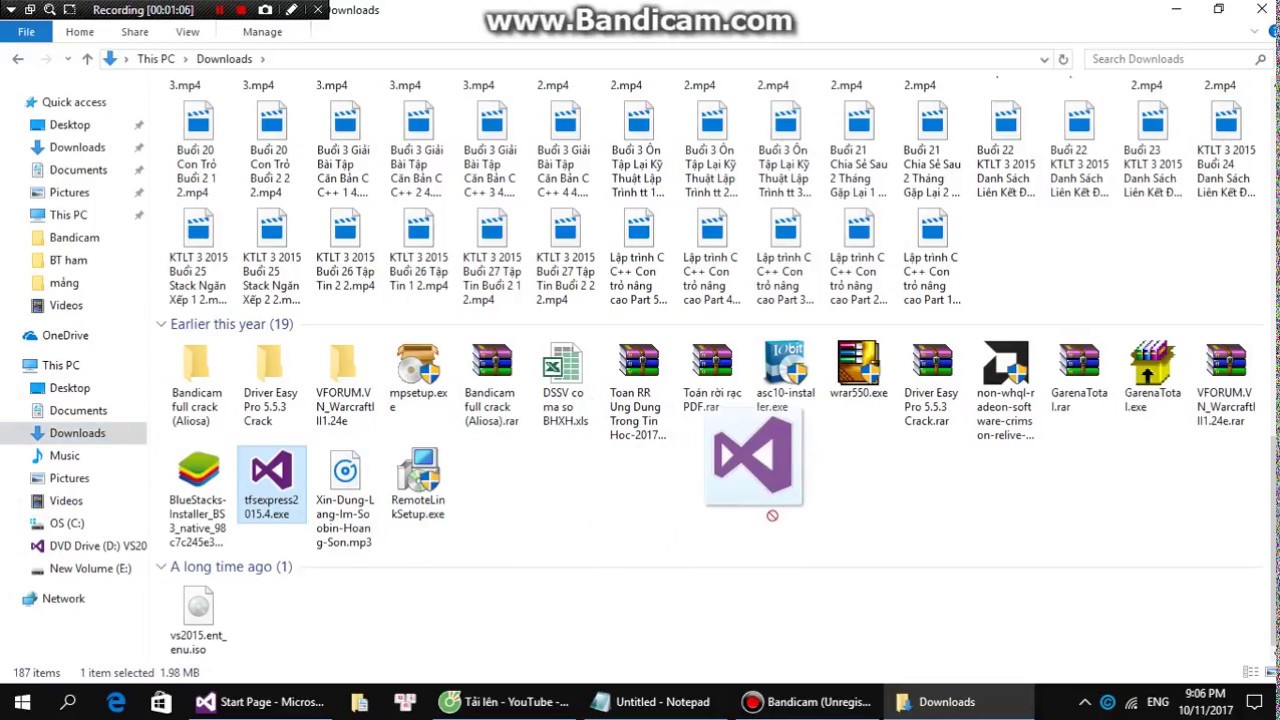Select the tfsexpress2015.4.exe file

pos(271,485)
